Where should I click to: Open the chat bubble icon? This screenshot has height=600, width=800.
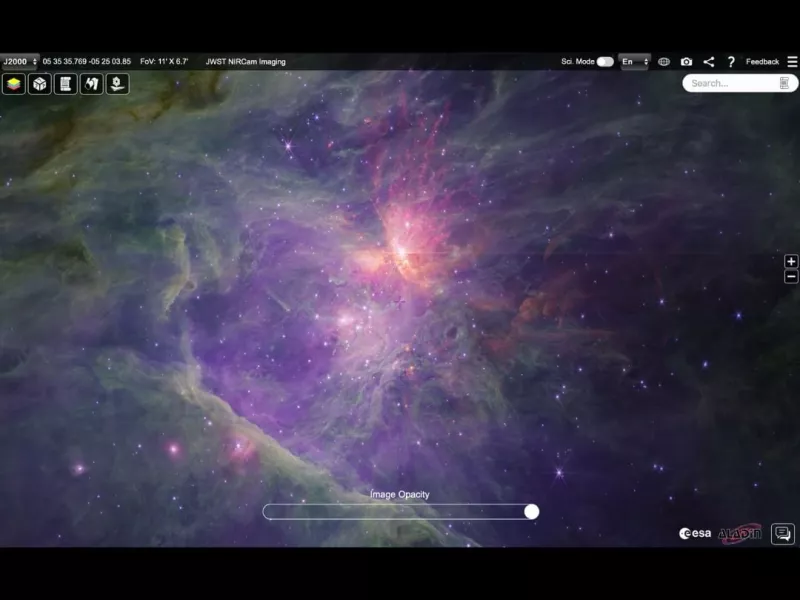pyautogui.click(x=783, y=534)
